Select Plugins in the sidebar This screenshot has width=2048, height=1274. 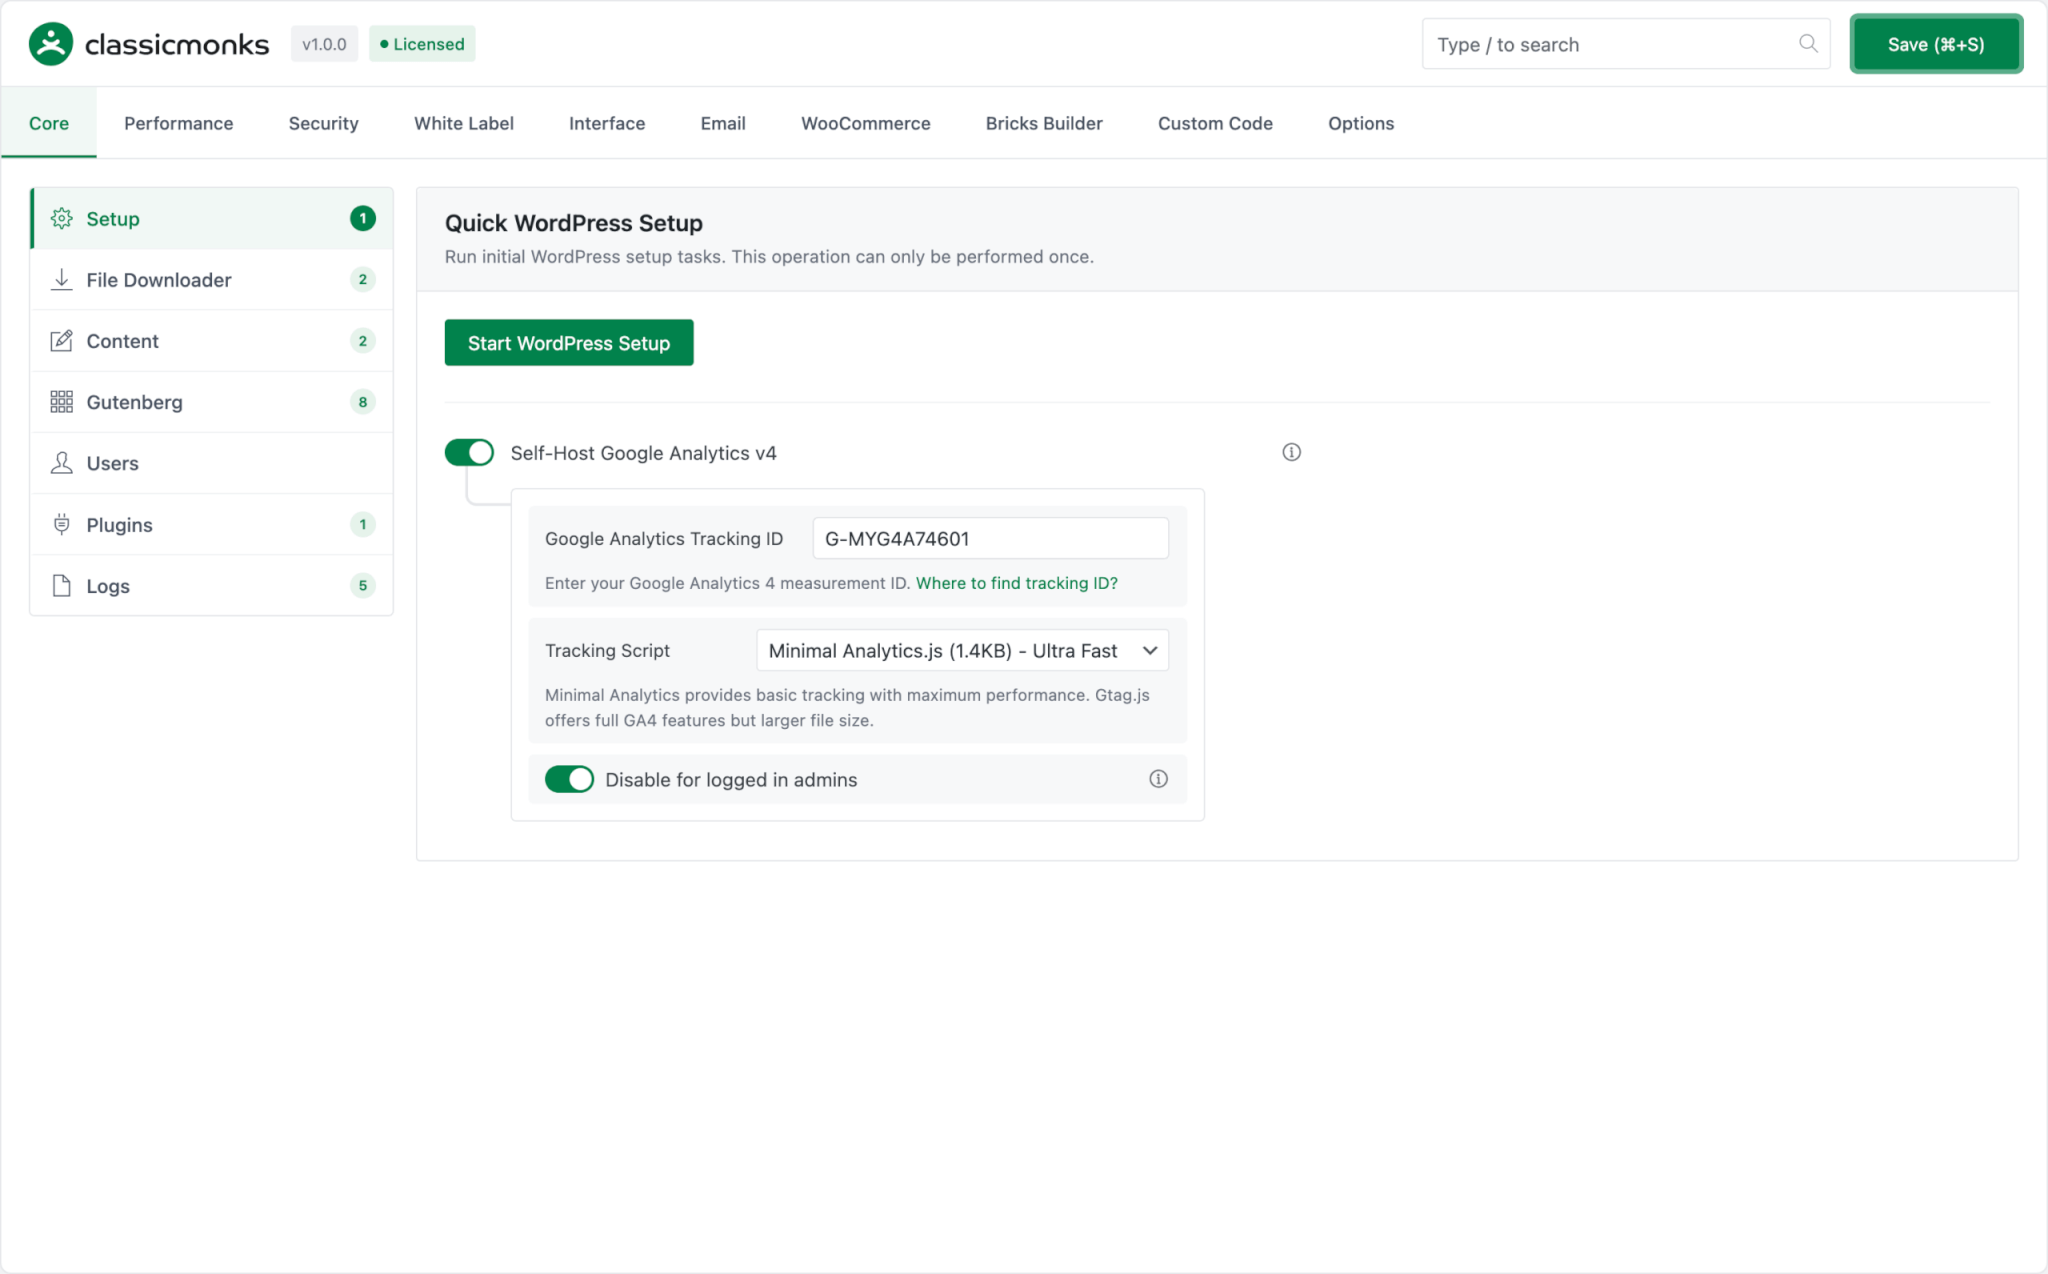[x=212, y=524]
